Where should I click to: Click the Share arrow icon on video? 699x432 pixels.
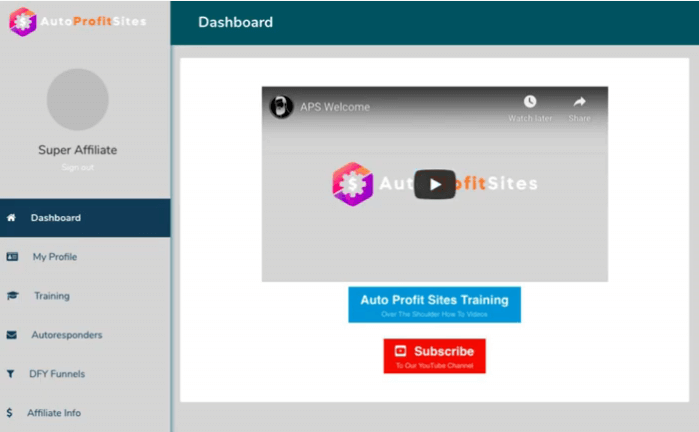[580, 102]
